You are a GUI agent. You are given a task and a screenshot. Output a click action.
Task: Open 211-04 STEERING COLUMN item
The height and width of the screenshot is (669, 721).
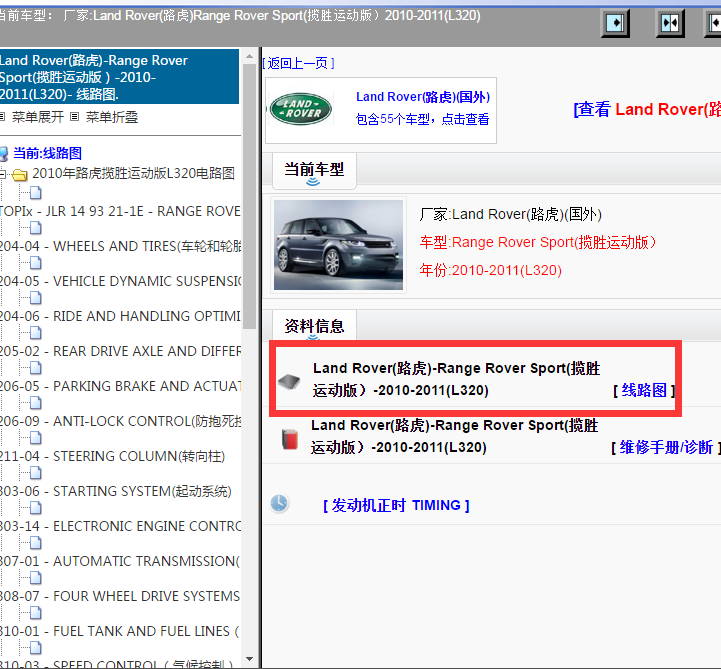tap(113, 457)
